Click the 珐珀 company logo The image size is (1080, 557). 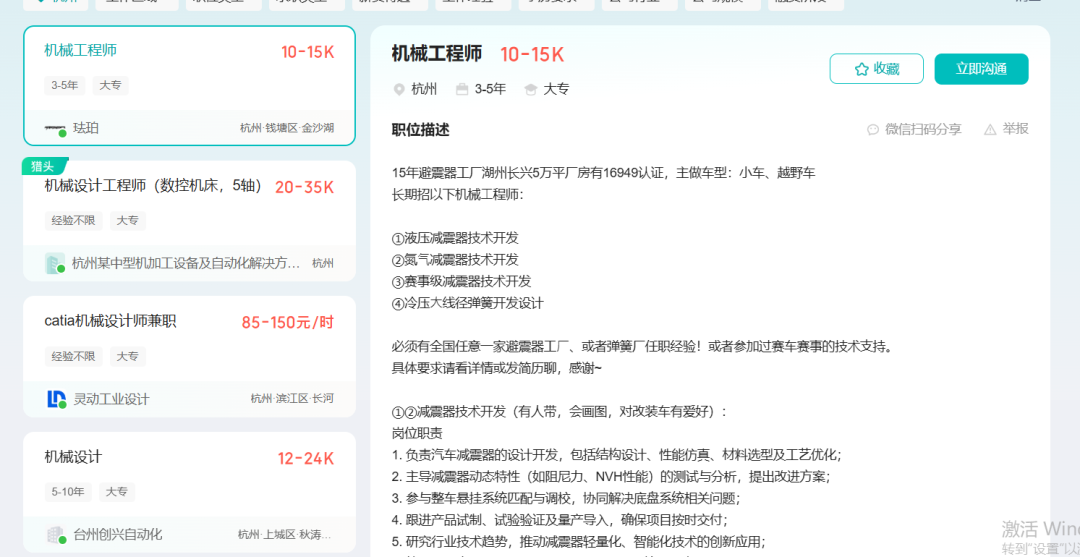pyautogui.click(x=56, y=128)
